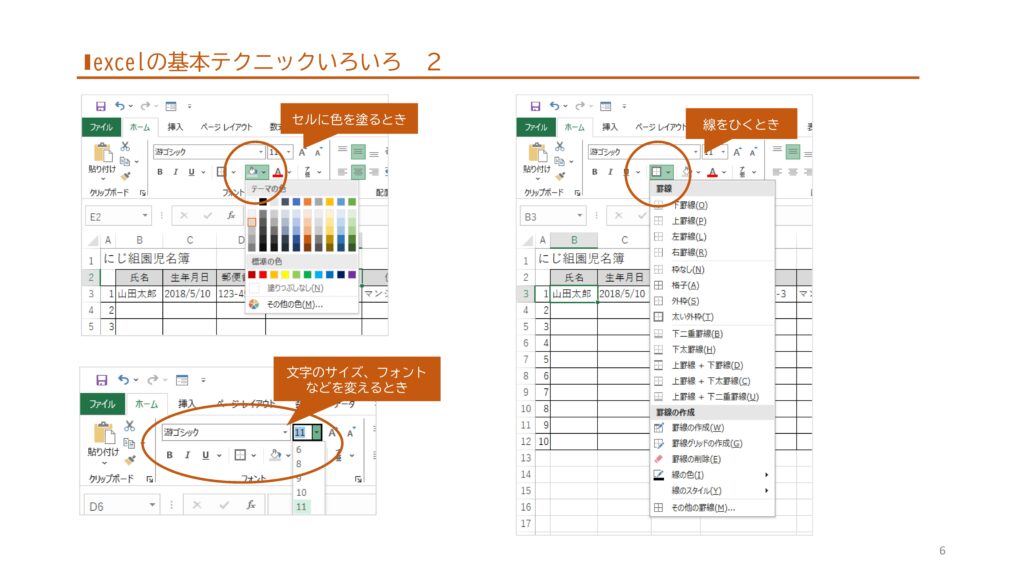The image size is (1024, 576).
Task: Click the borders icon in the right Excel ribbon
Action: tap(657, 172)
